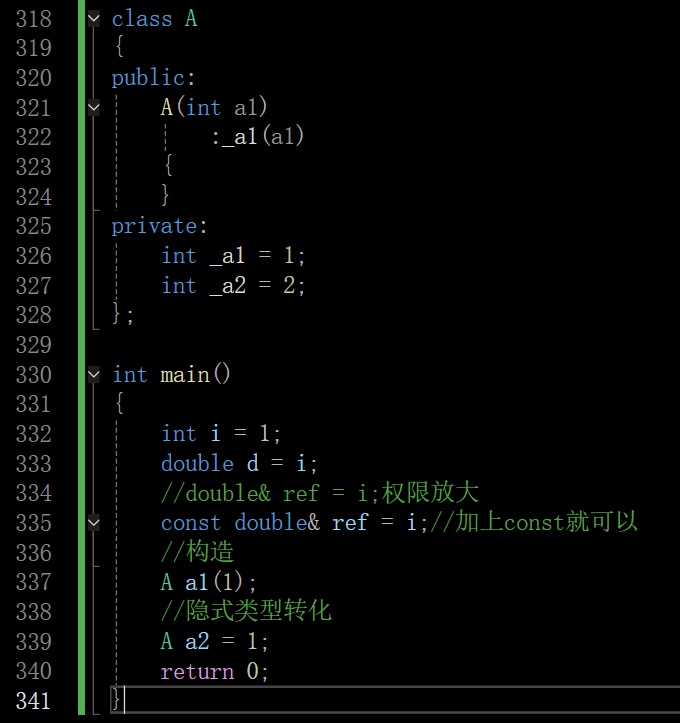Click the 'class' keyword on line 318
The image size is (680, 723).
click(142, 19)
